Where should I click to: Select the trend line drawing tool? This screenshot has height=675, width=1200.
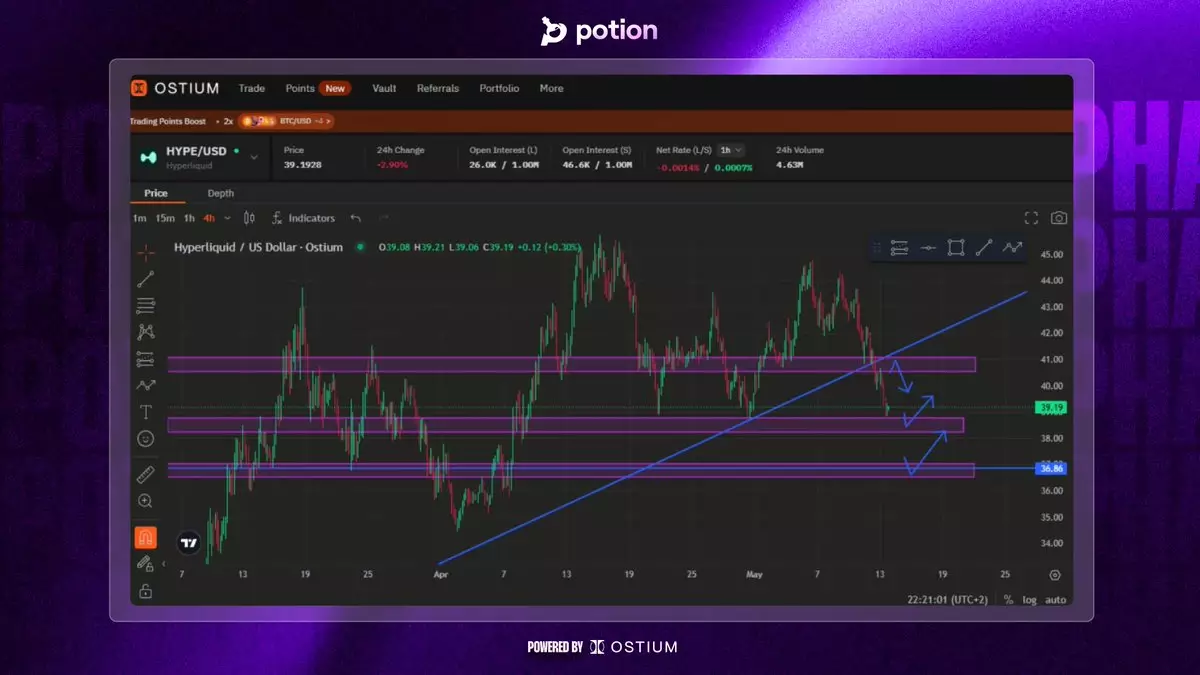point(146,279)
